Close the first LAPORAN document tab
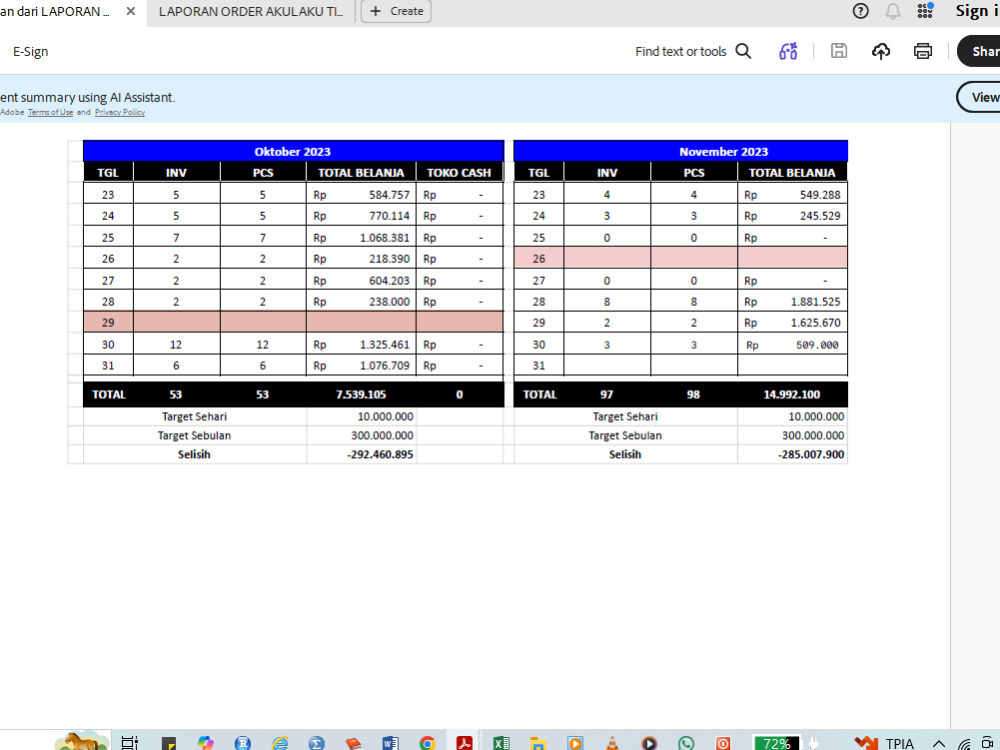Screen dimensions: 1000x750 tap(131, 11)
